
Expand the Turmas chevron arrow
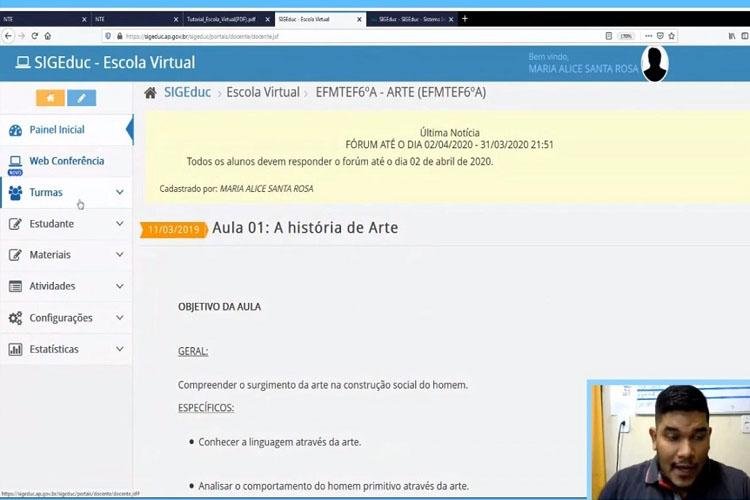click(120, 192)
